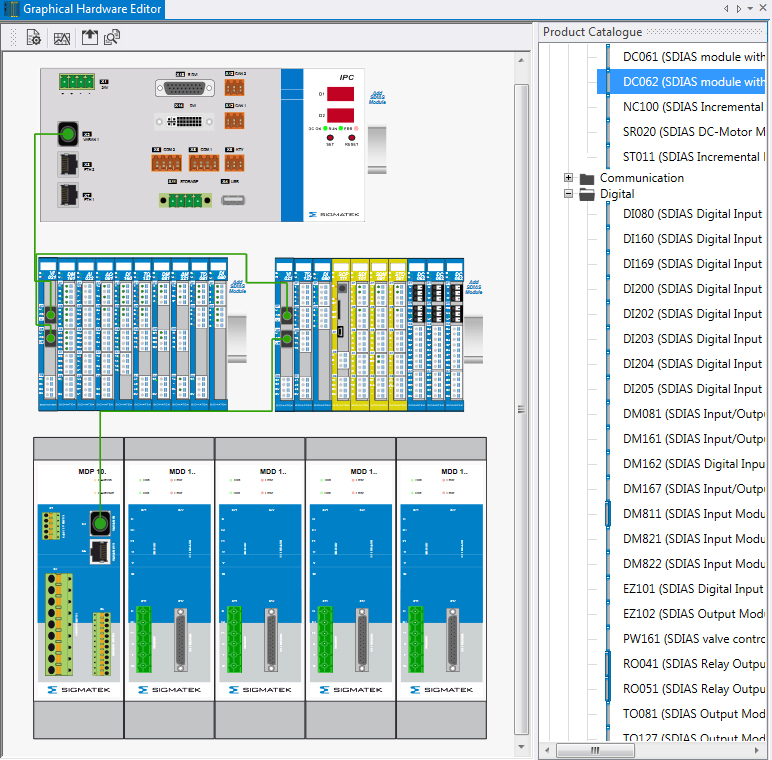This screenshot has height=760, width=772.
Task: Click the last DC062 module in second rack
Action: (x=454, y=335)
